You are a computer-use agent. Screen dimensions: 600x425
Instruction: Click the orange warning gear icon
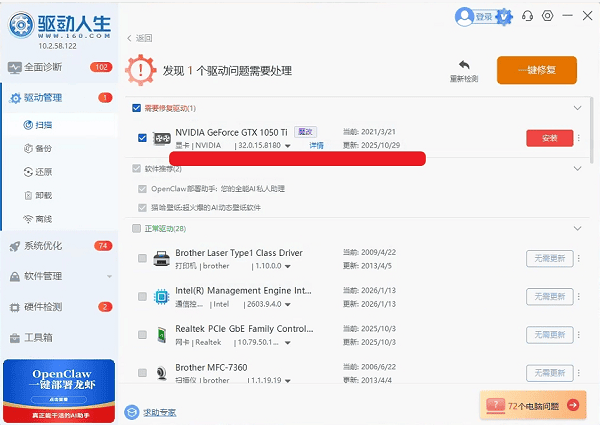[x=141, y=70]
